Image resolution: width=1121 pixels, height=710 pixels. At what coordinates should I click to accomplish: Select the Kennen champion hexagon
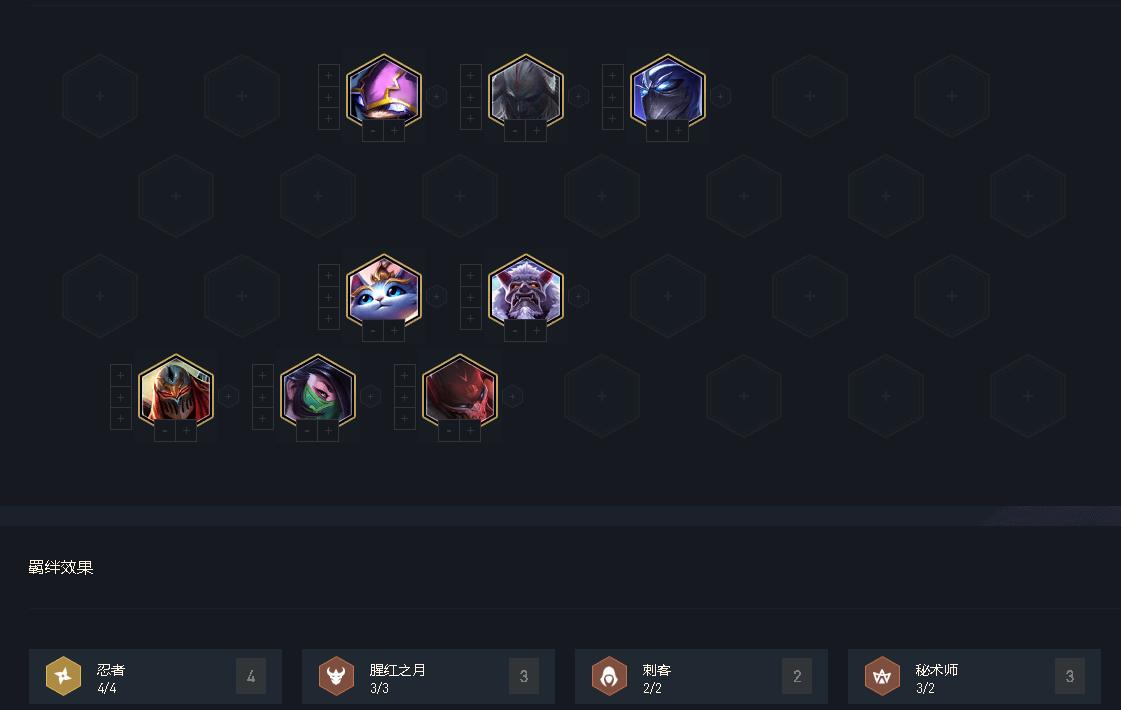tap(384, 93)
